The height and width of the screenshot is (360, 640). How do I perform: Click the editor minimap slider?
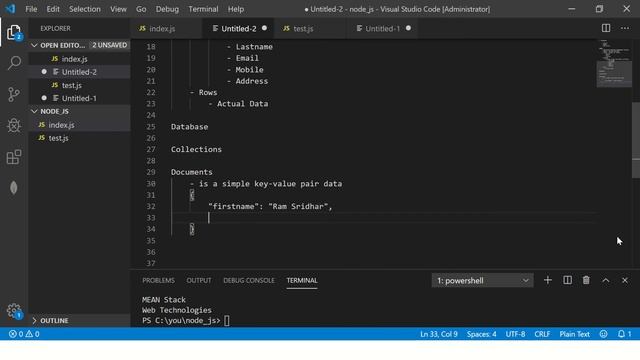click(614, 74)
